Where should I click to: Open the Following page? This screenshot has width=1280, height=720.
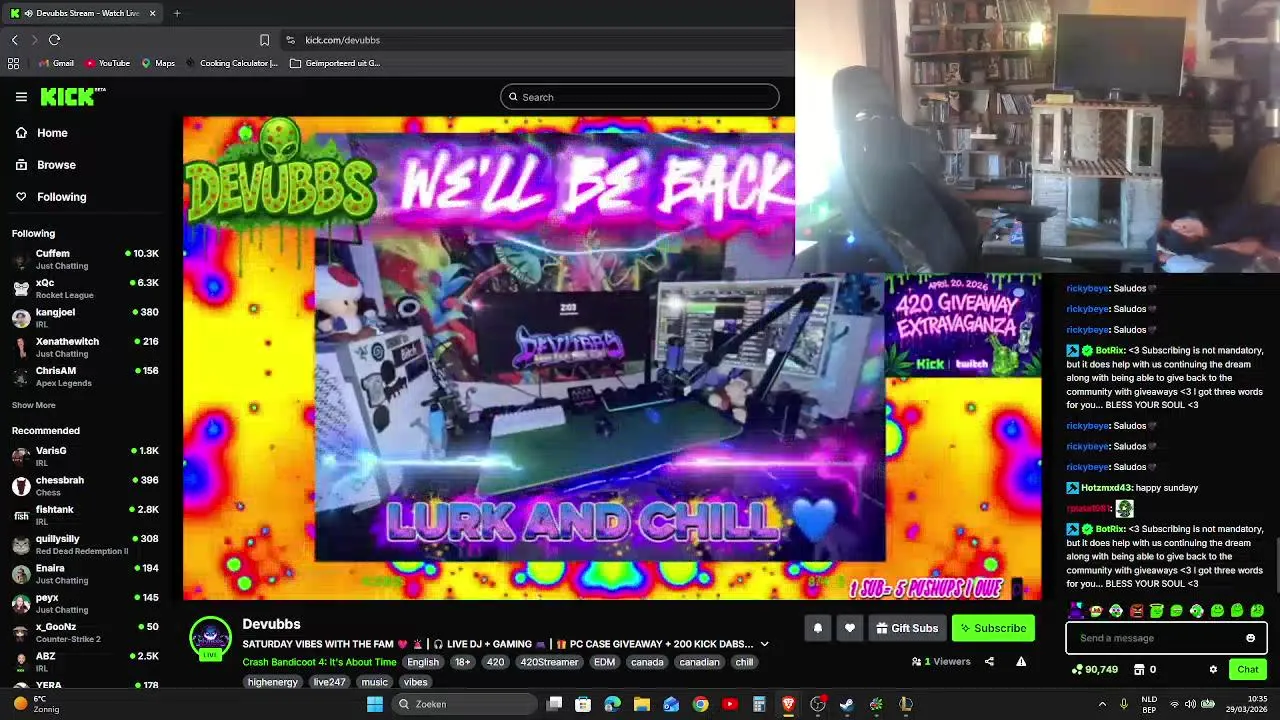coord(62,197)
